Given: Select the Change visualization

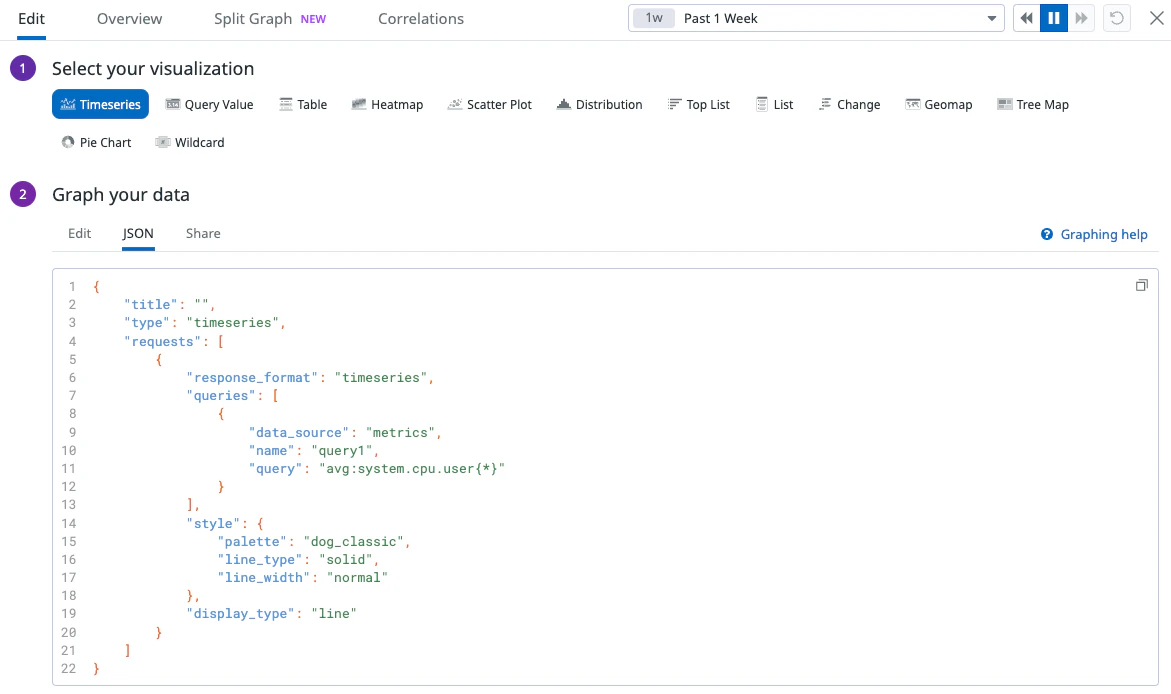Looking at the screenshot, I should pyautogui.click(x=850, y=105).
